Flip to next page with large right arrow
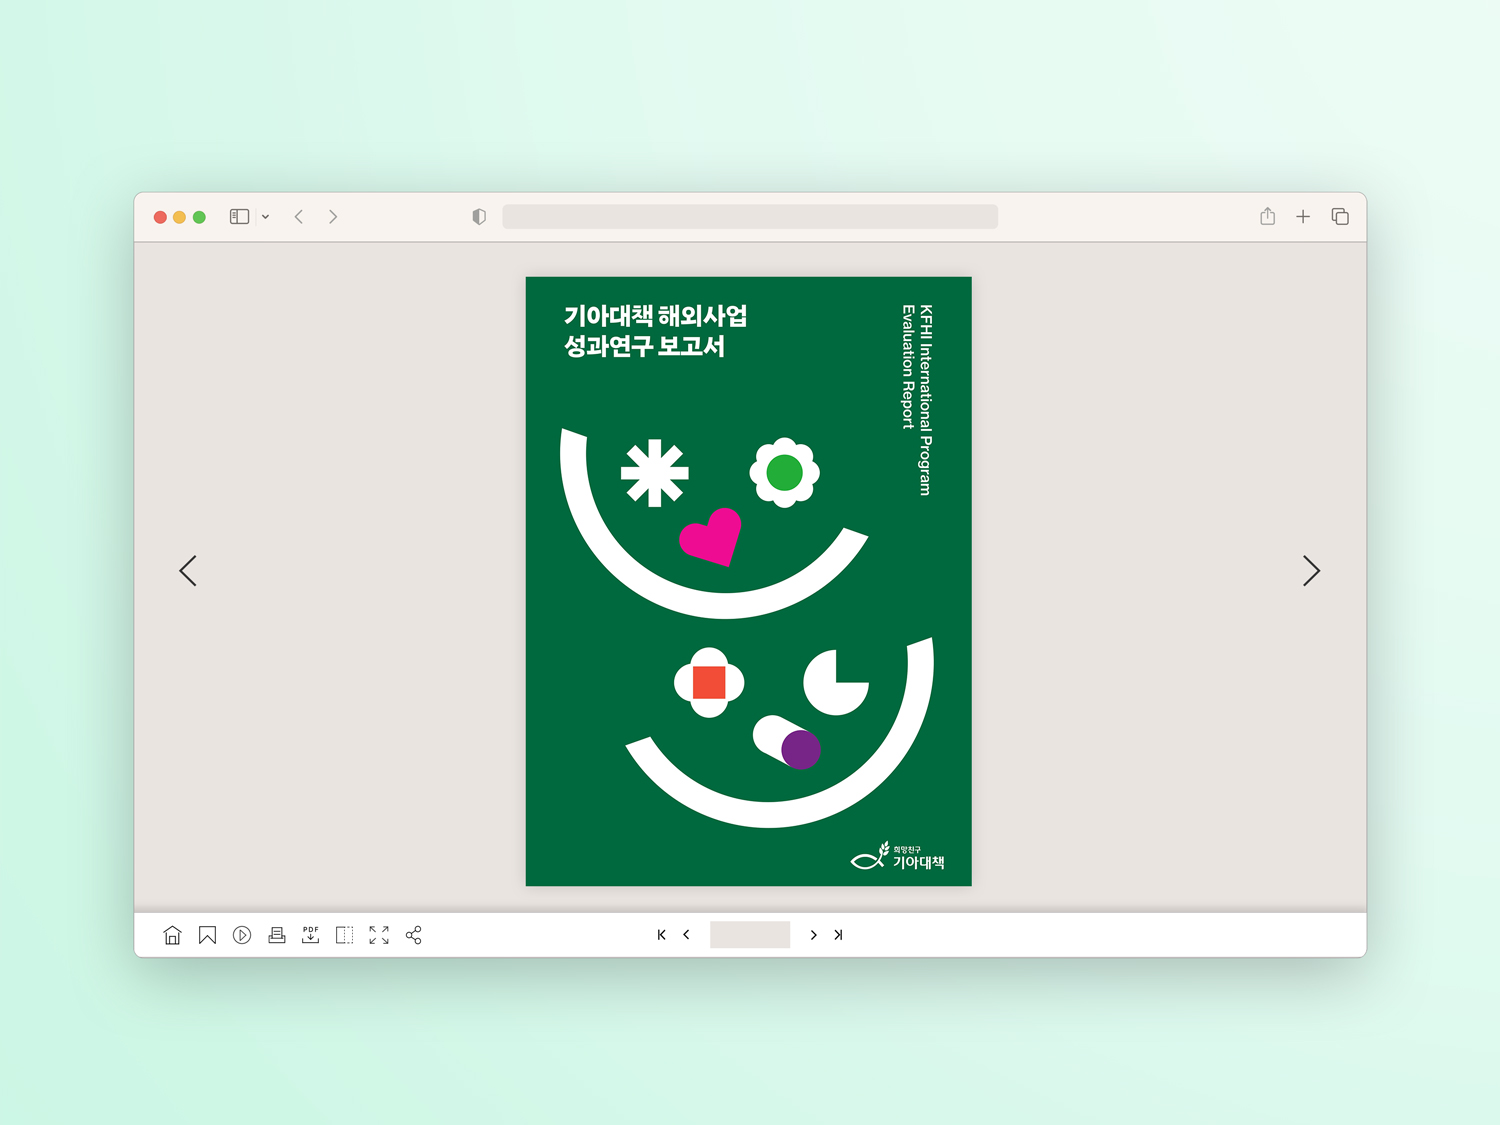Screen dimensions: 1500x1125 point(1312,571)
